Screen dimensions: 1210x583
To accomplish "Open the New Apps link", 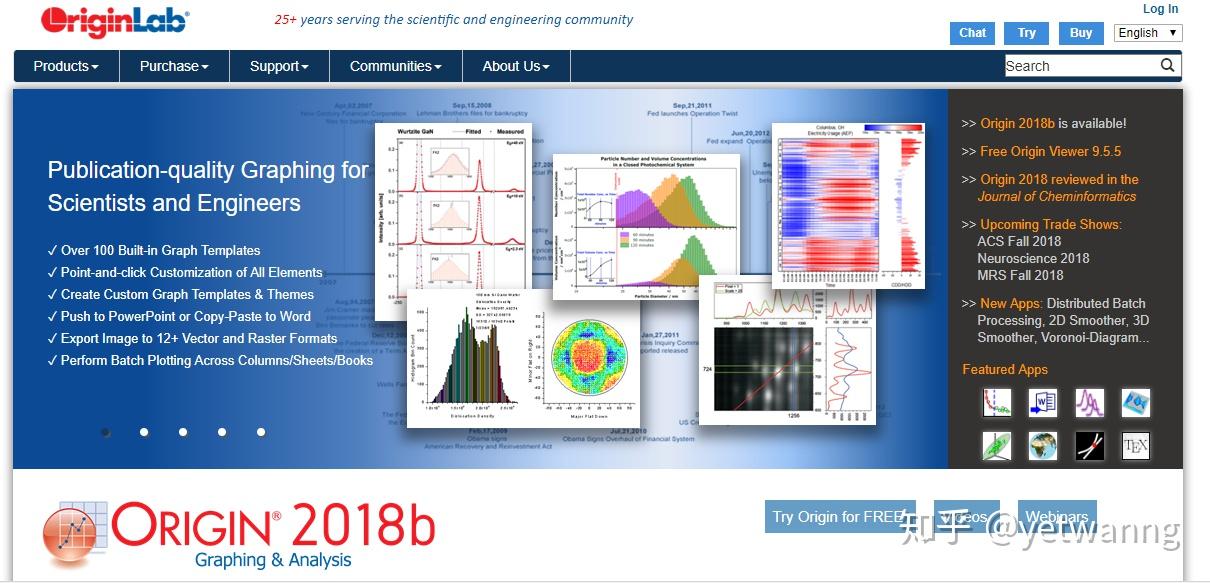I will point(1011,303).
